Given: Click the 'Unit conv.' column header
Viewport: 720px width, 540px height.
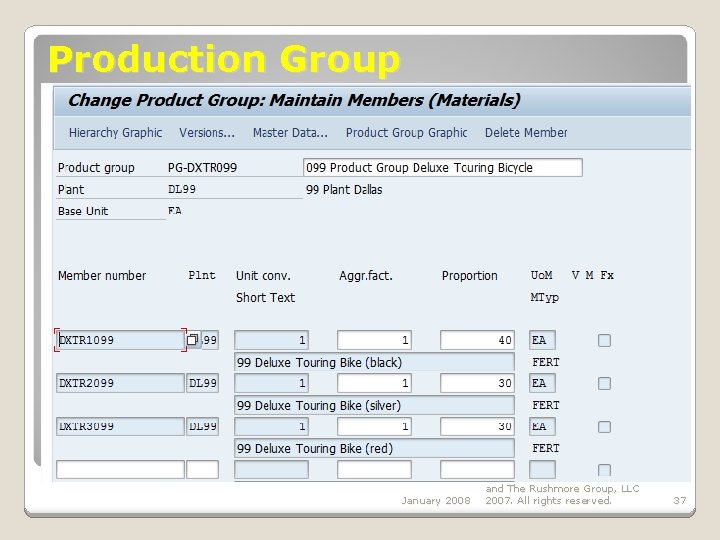Looking at the screenshot, I should point(263,276).
